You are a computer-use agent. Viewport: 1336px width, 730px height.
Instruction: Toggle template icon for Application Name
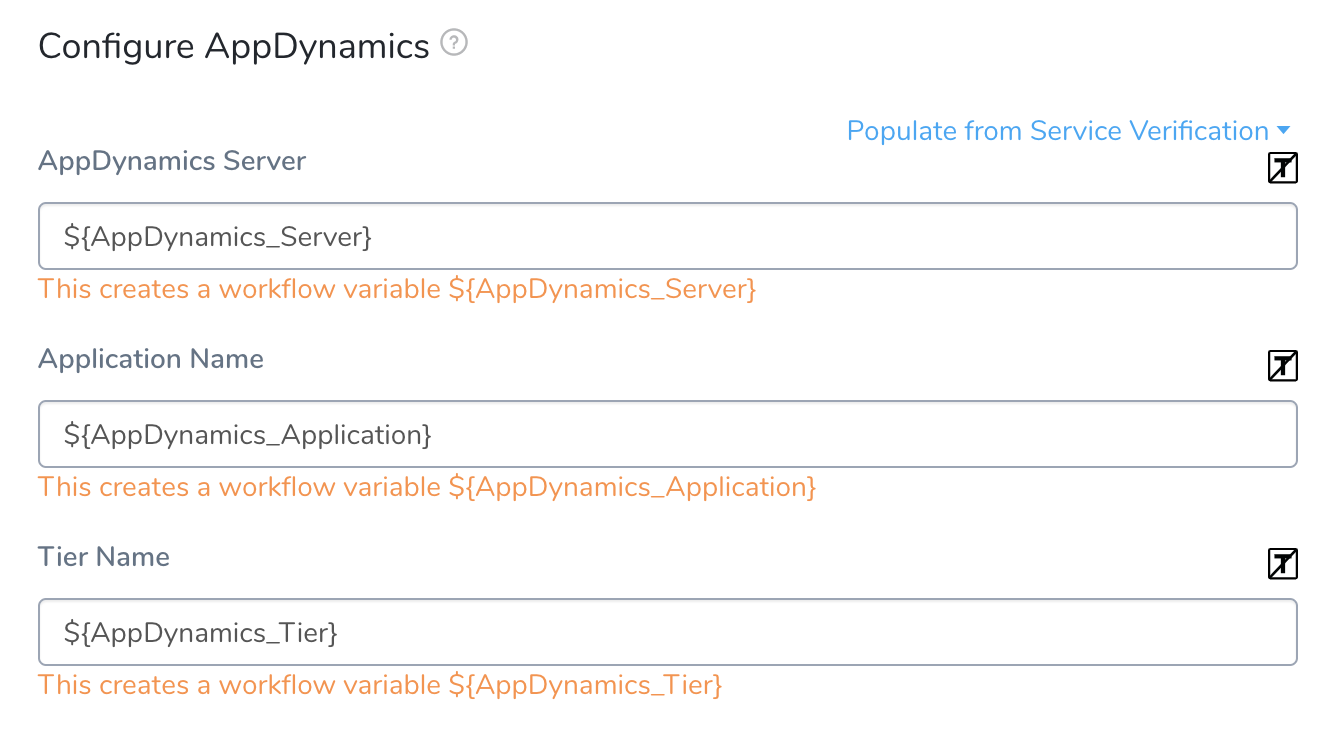1282,366
